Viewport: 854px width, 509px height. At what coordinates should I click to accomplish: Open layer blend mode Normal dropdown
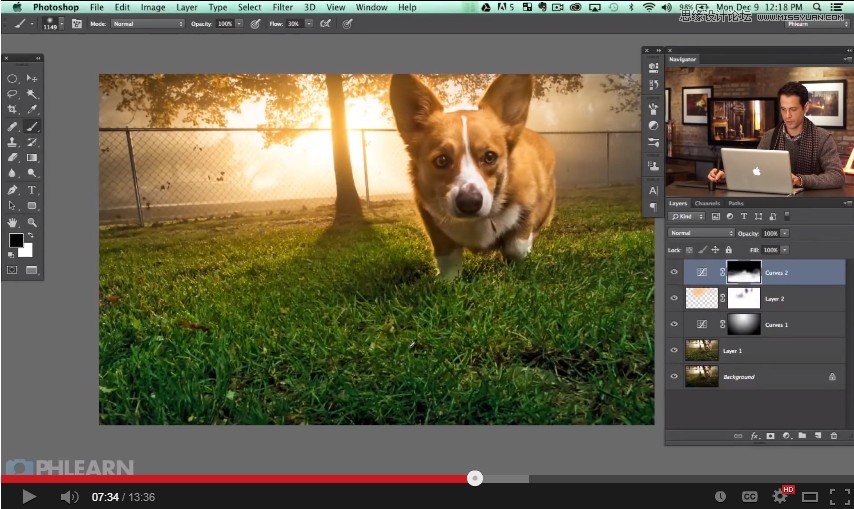pyautogui.click(x=701, y=233)
